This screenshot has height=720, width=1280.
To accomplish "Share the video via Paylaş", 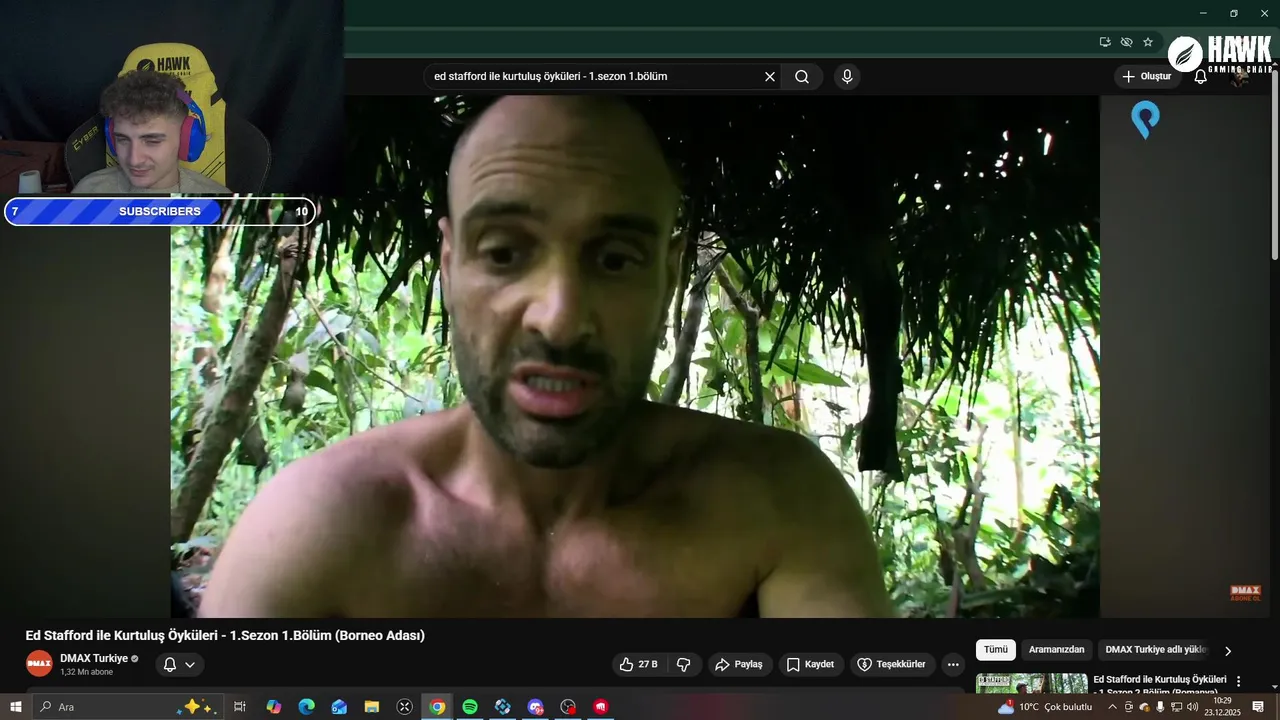I will pos(740,664).
